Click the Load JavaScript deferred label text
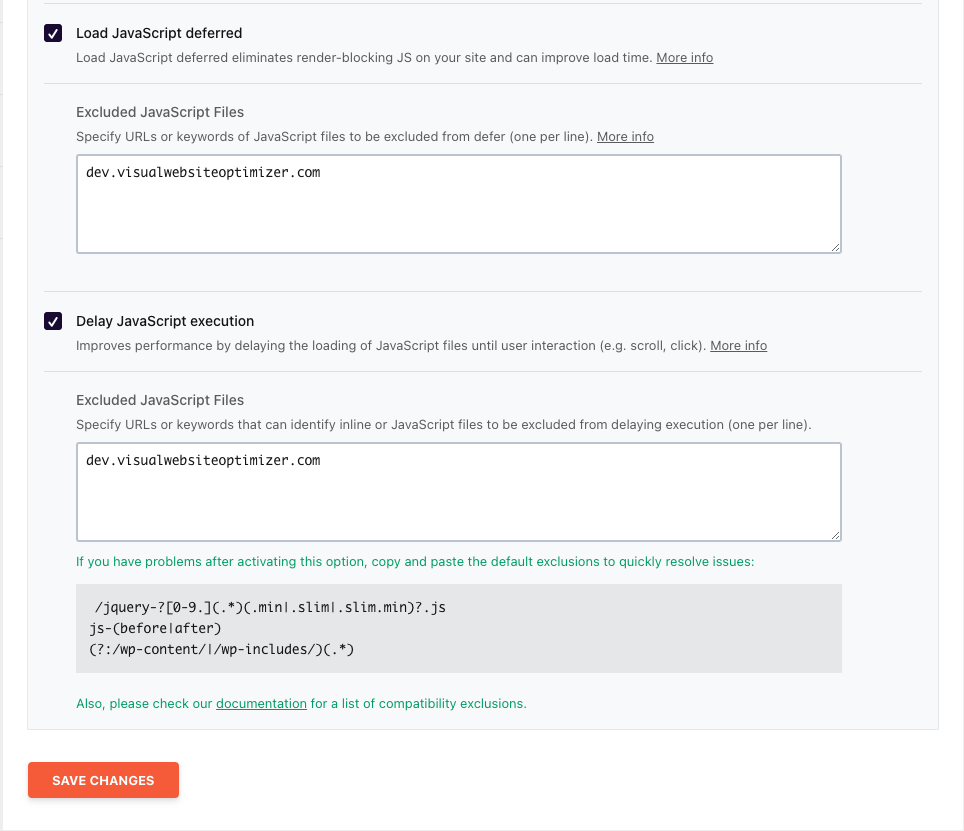 tap(159, 33)
